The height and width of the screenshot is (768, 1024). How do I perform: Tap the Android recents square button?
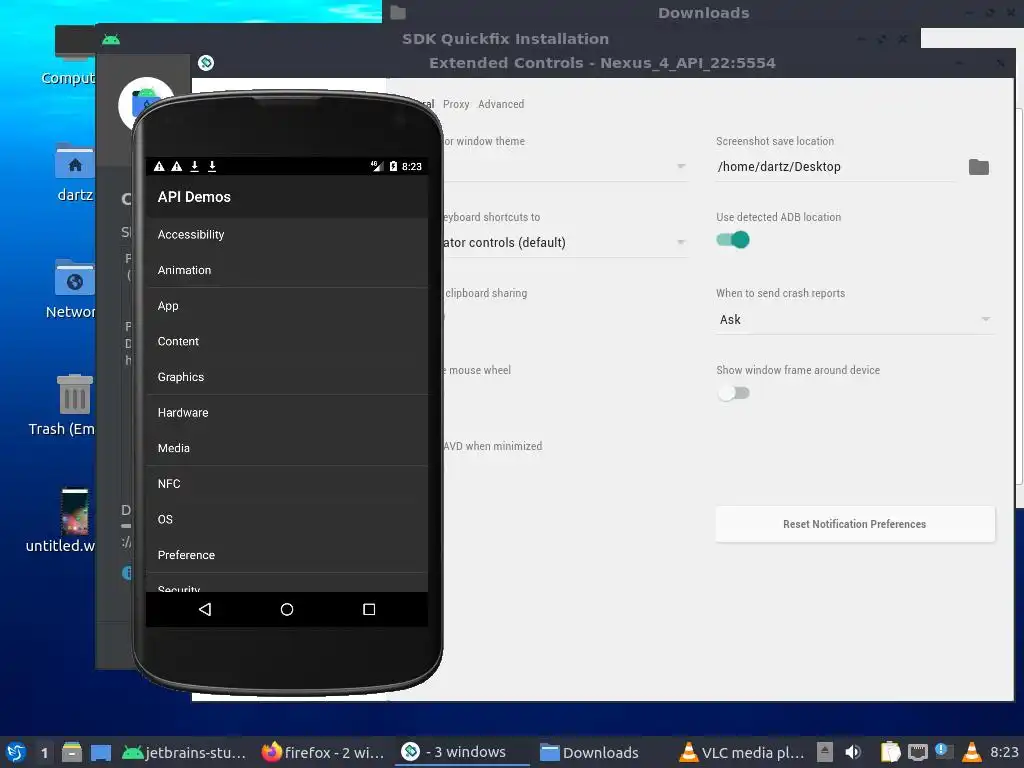tap(369, 609)
